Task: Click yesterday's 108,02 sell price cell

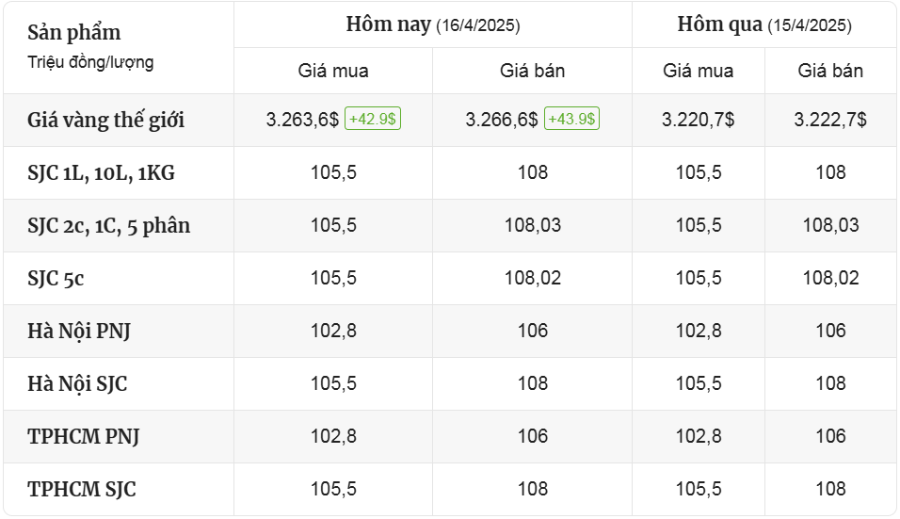Action: coord(831,278)
